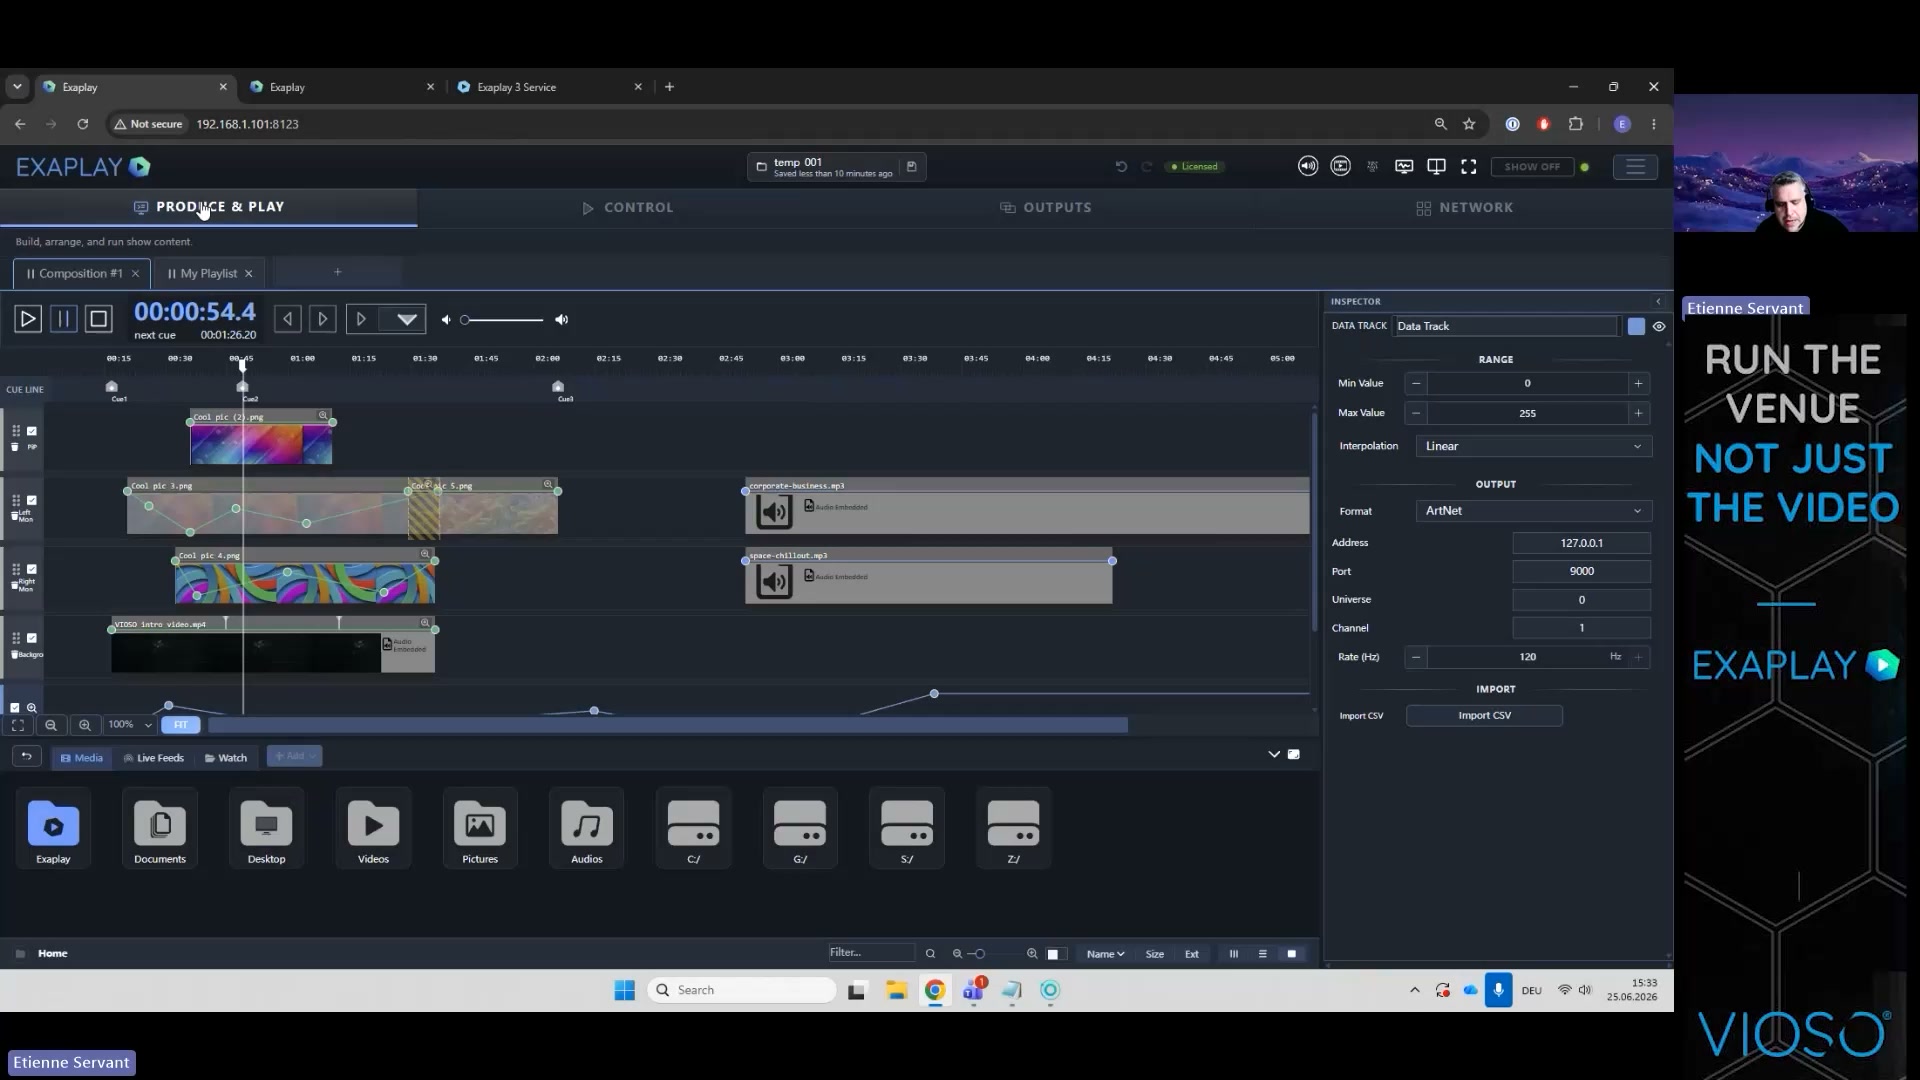Open the hamburger main menu
The width and height of the screenshot is (1920, 1080).
click(x=1635, y=167)
